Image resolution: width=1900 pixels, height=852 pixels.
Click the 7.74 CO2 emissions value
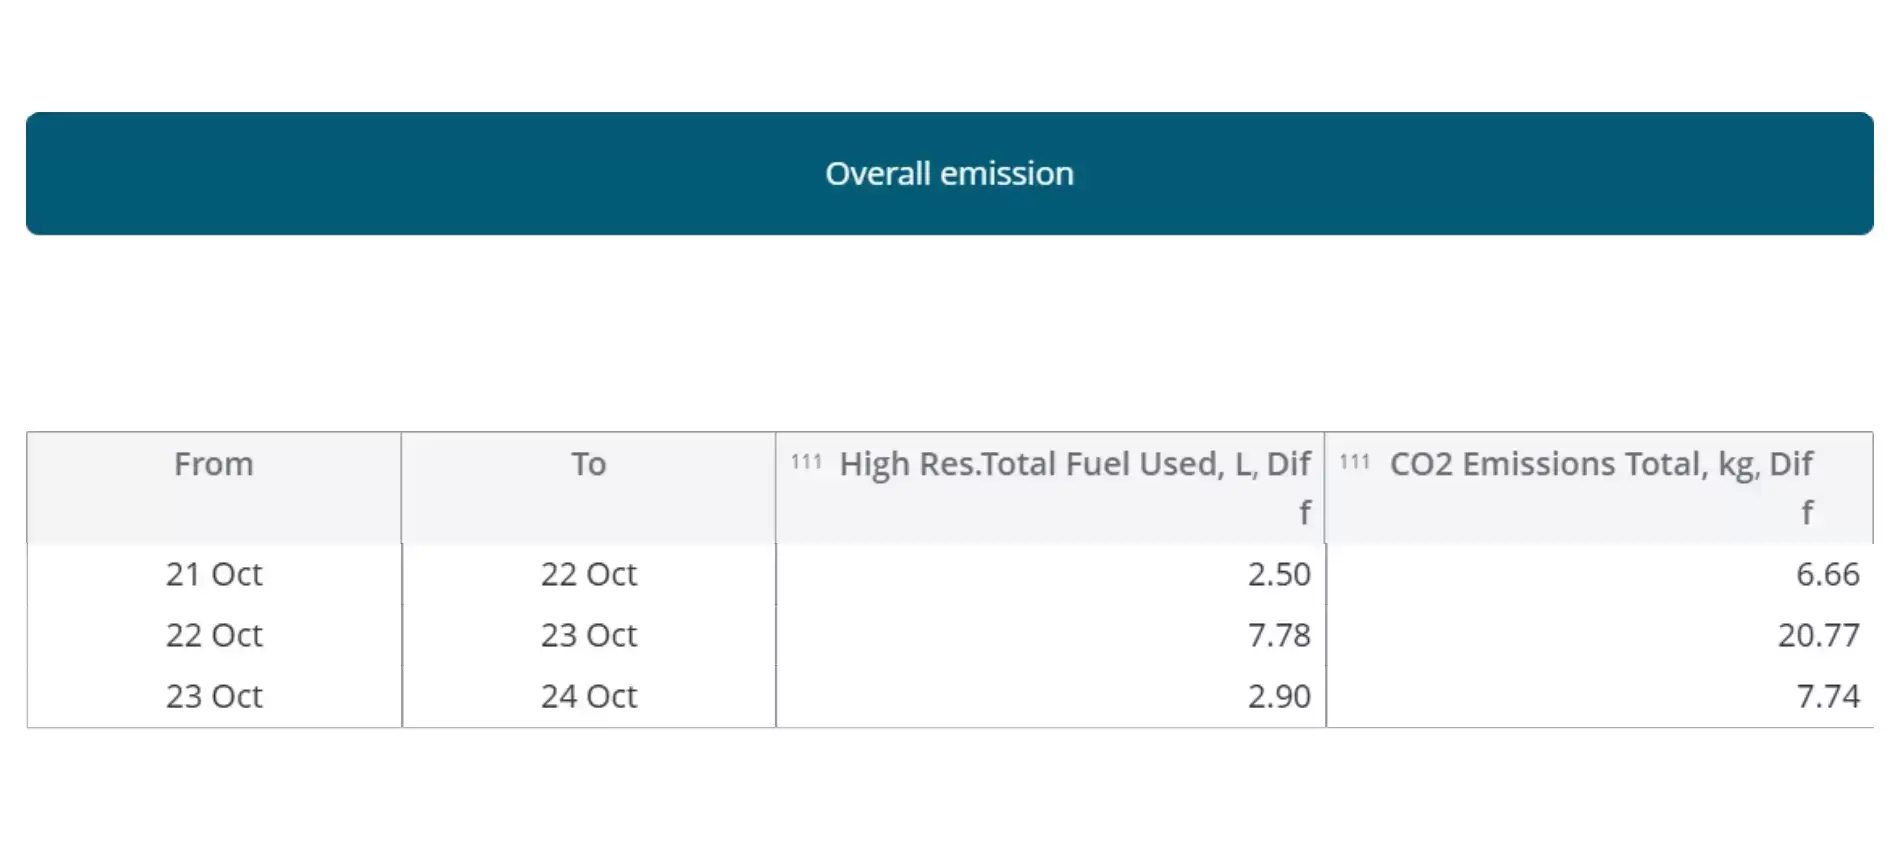coord(1827,696)
